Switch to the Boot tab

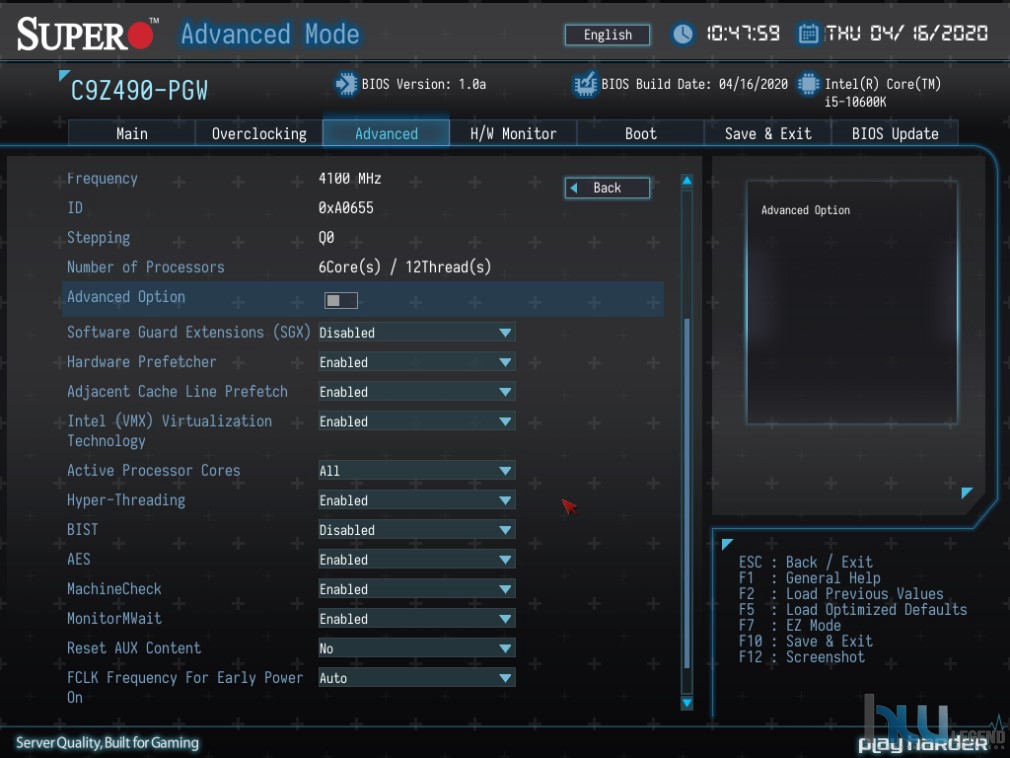click(640, 133)
